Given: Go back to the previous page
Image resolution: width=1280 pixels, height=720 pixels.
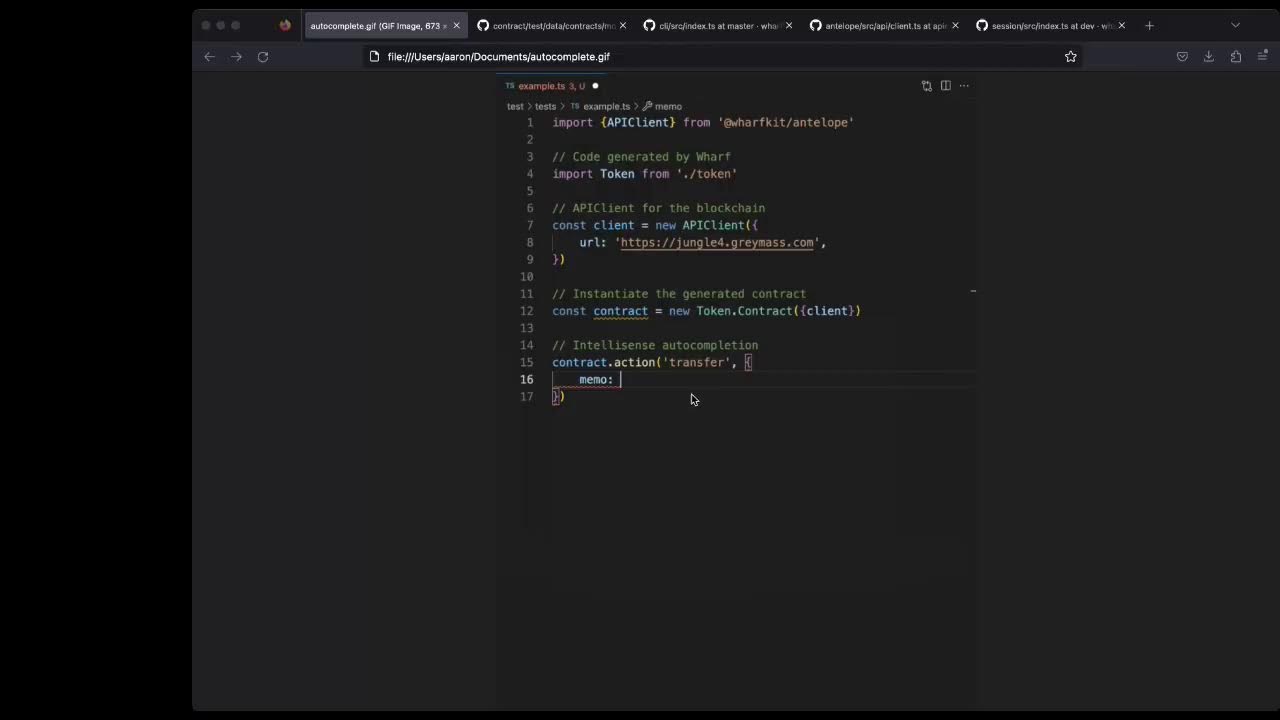Looking at the screenshot, I should pyautogui.click(x=209, y=57).
